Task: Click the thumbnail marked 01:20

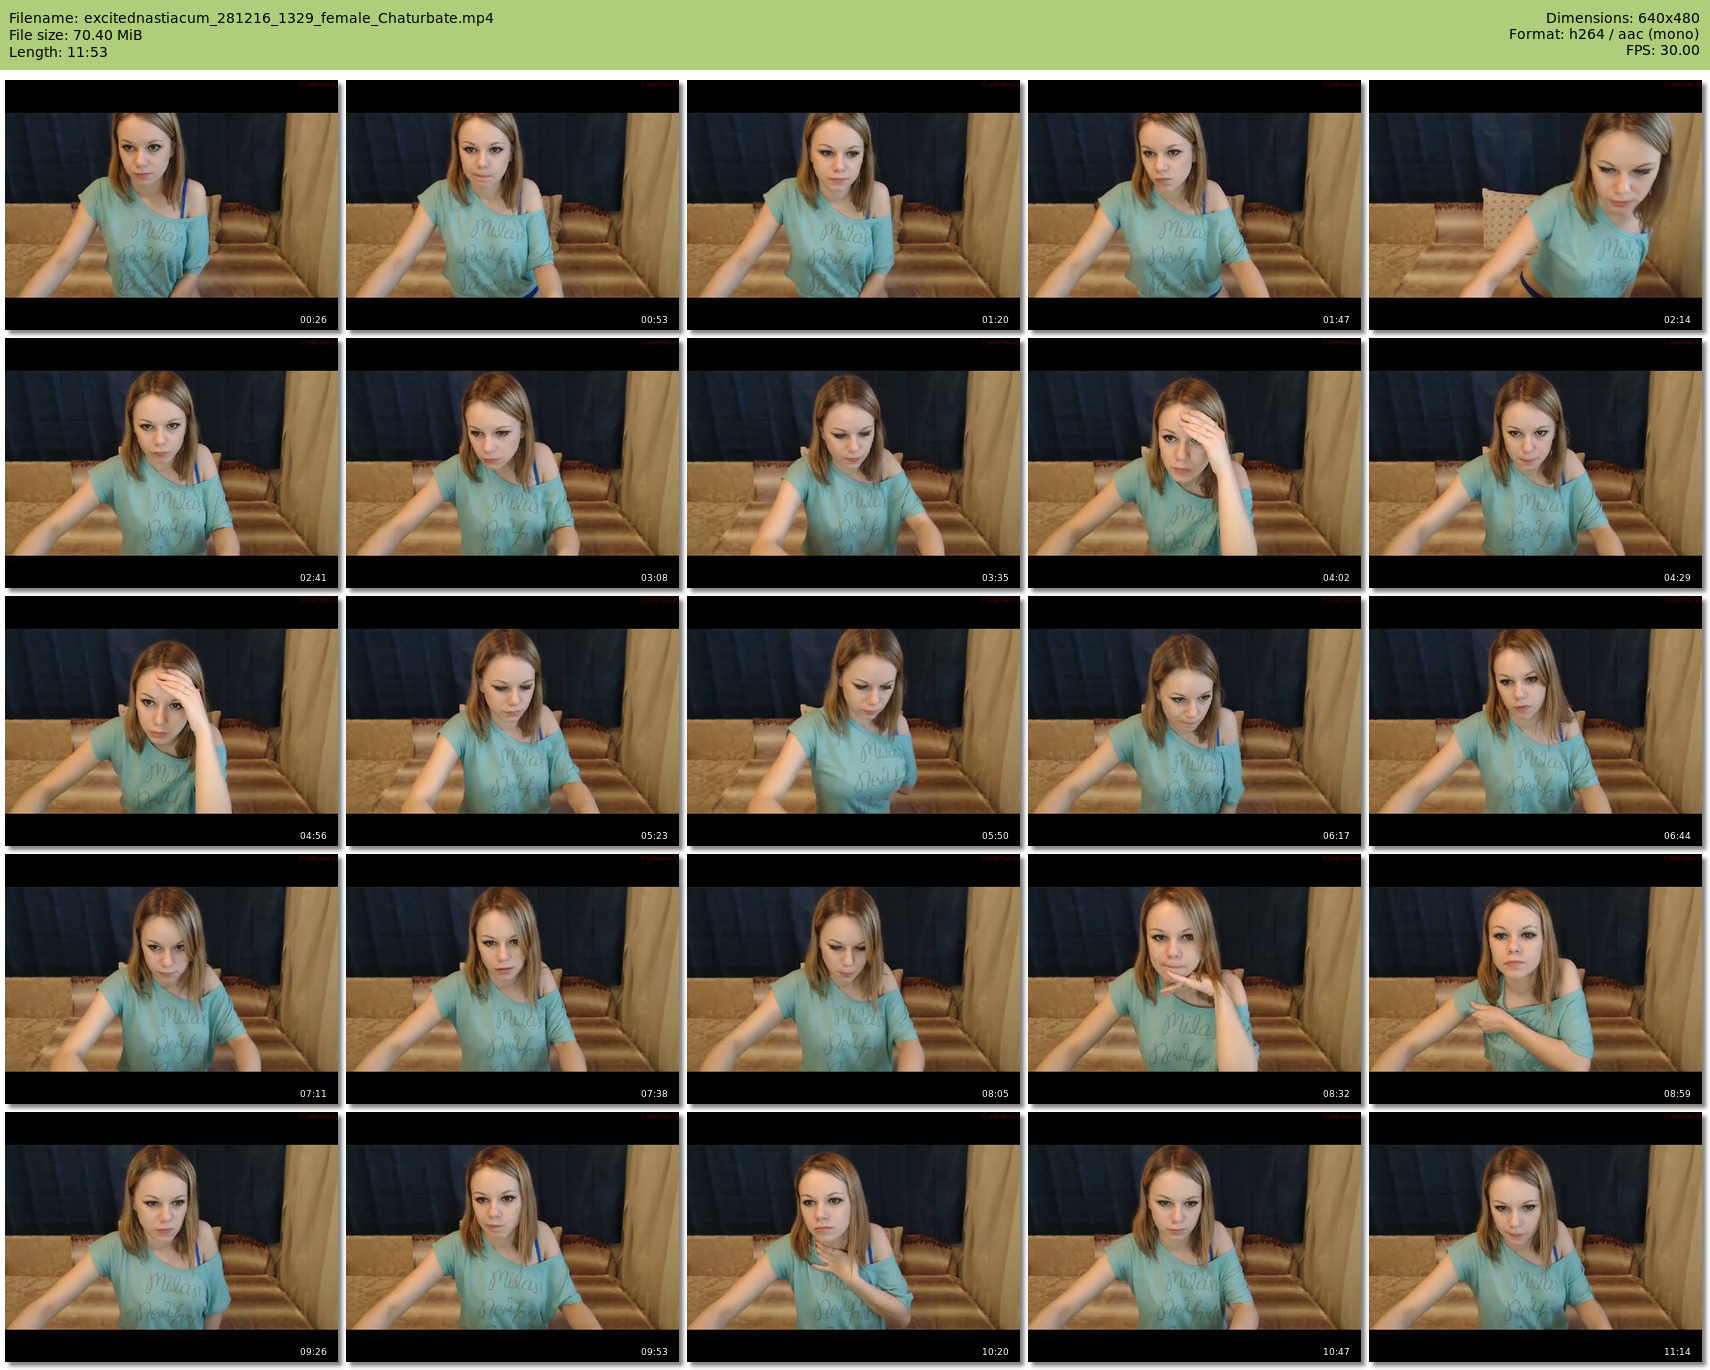Action: (854, 205)
